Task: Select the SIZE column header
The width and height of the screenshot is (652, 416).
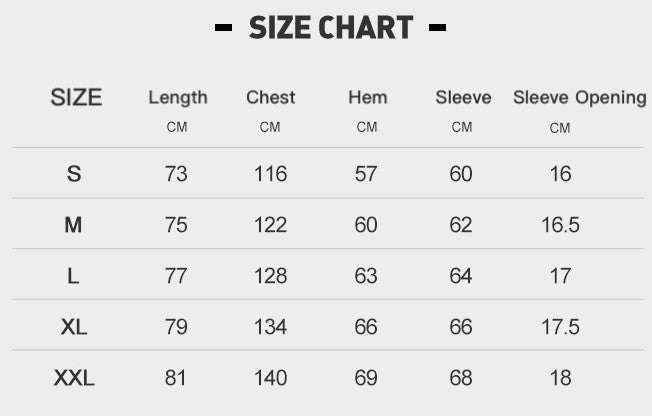Action: click(76, 98)
